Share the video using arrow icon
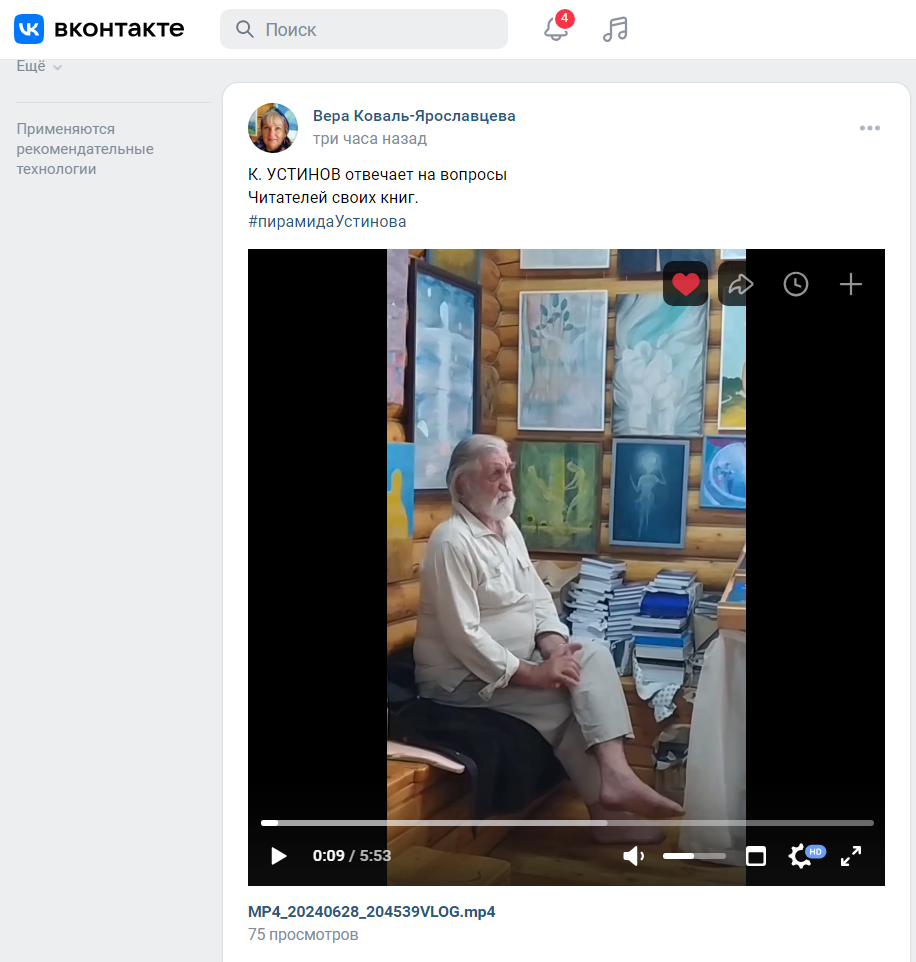 pos(740,284)
